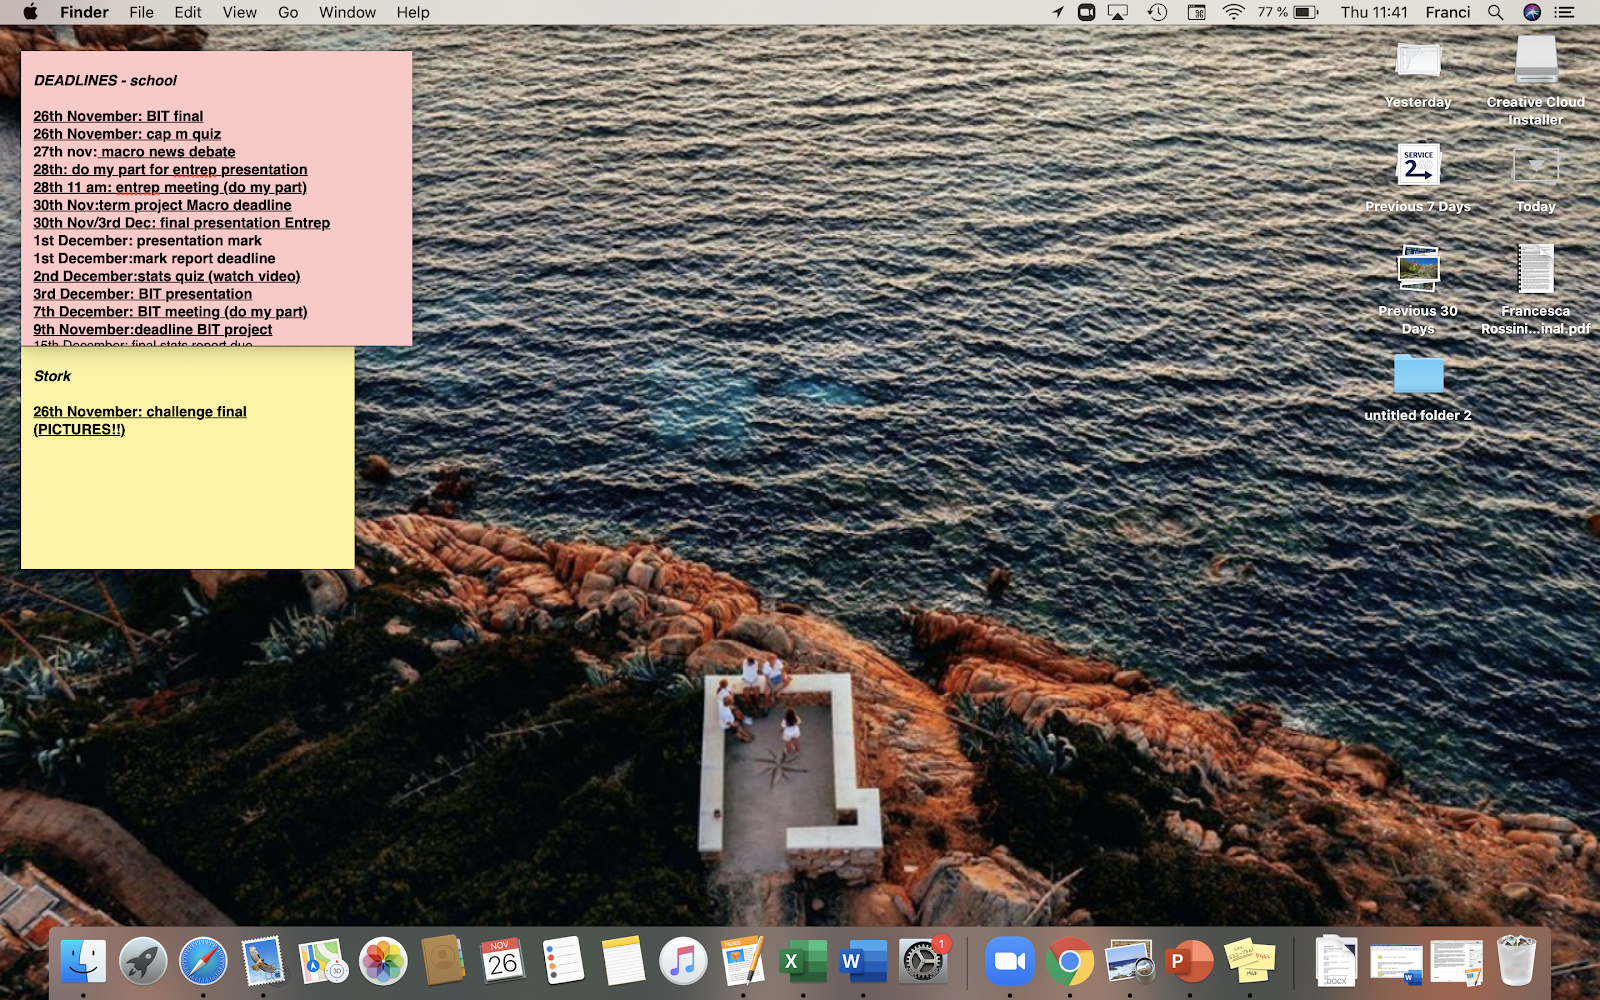Viewport: 1600px width, 1000px height.
Task: Click the Franci user name in menu bar
Action: (1448, 12)
